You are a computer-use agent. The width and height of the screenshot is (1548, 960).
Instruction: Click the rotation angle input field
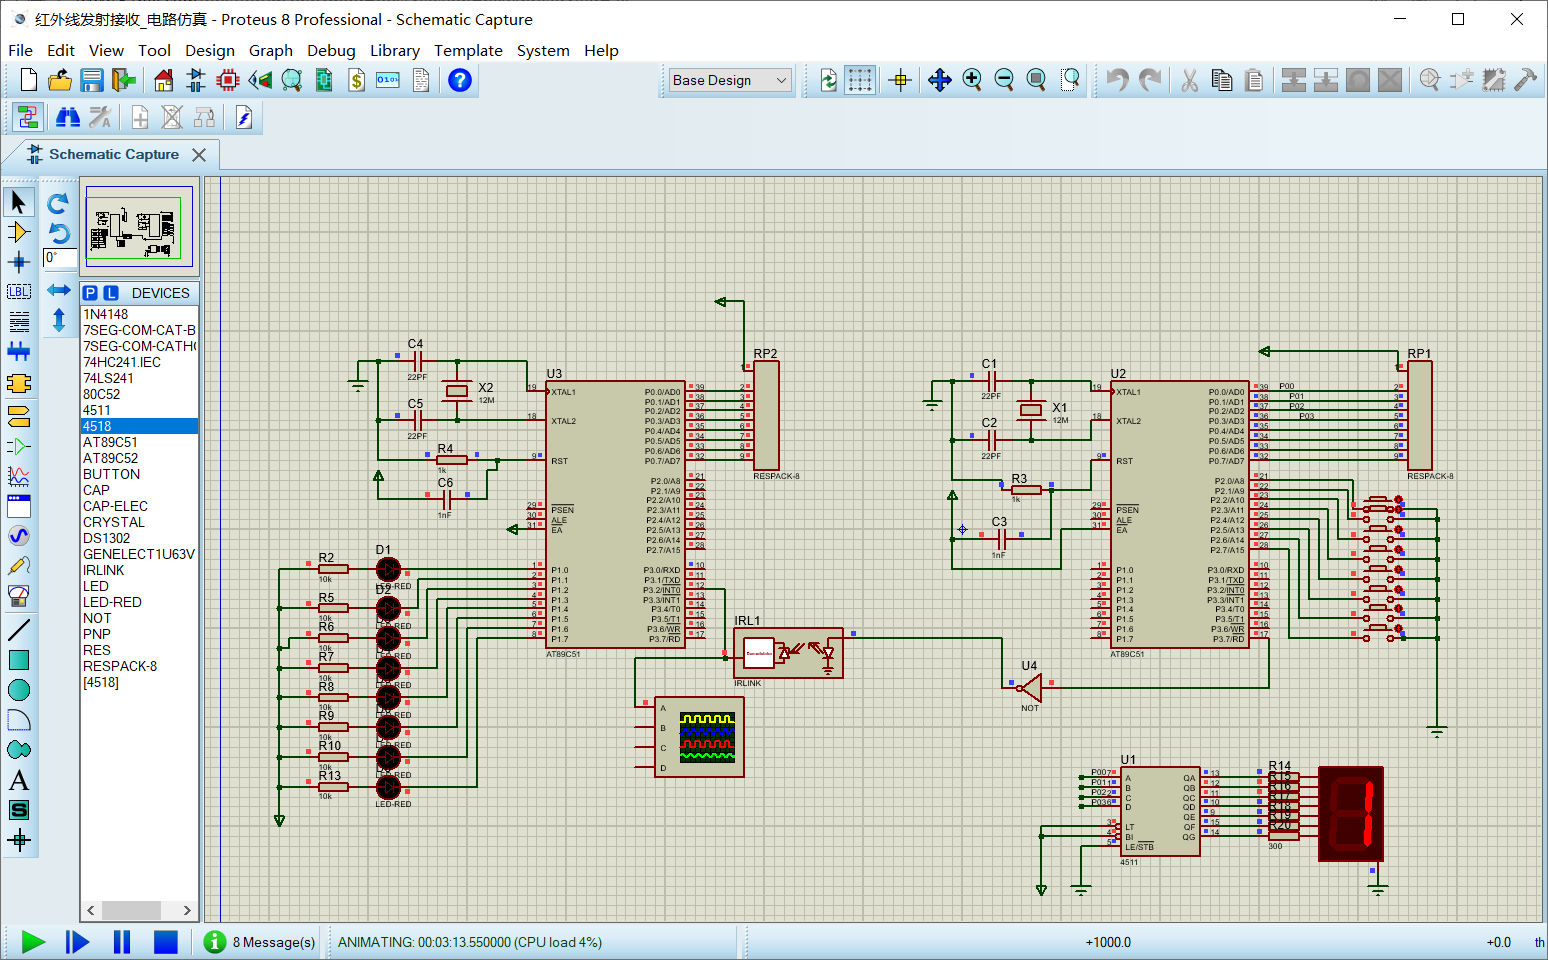[x=58, y=258]
